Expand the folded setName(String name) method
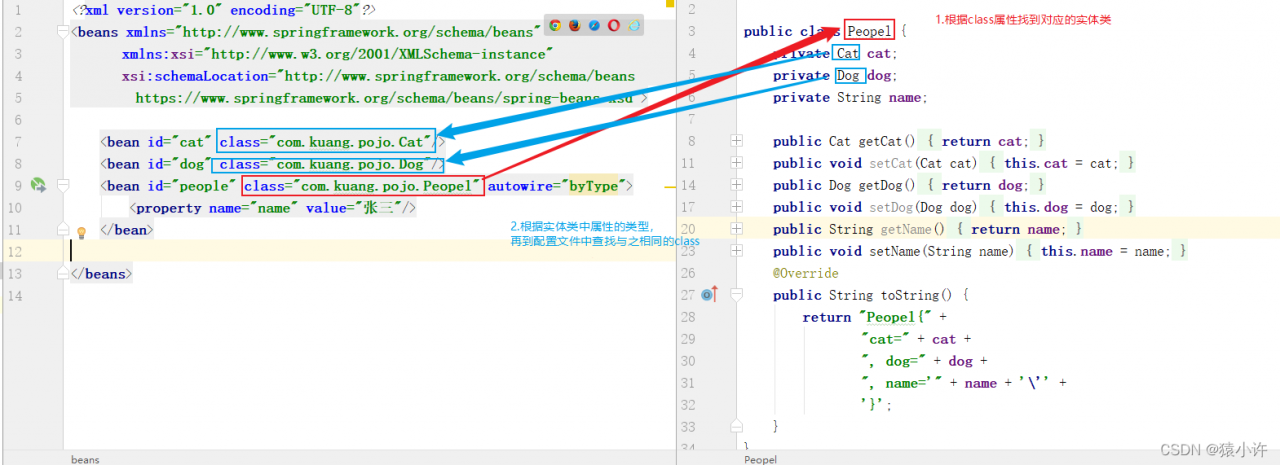 (x=737, y=251)
